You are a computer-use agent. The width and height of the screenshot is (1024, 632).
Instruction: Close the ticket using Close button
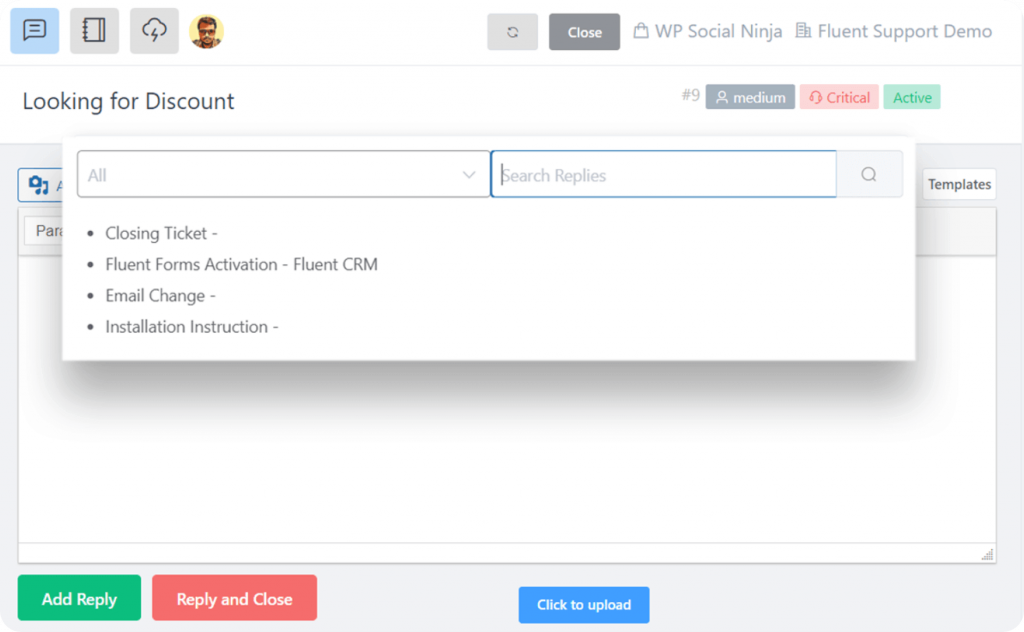pyautogui.click(x=584, y=32)
